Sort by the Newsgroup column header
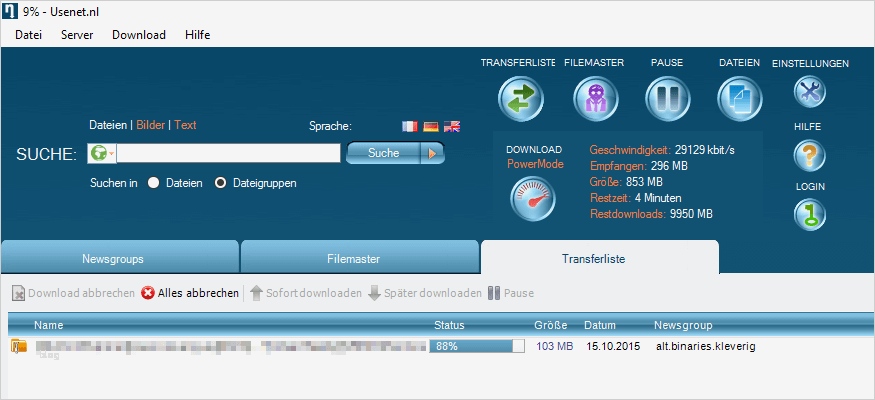The image size is (875, 400). (683, 325)
